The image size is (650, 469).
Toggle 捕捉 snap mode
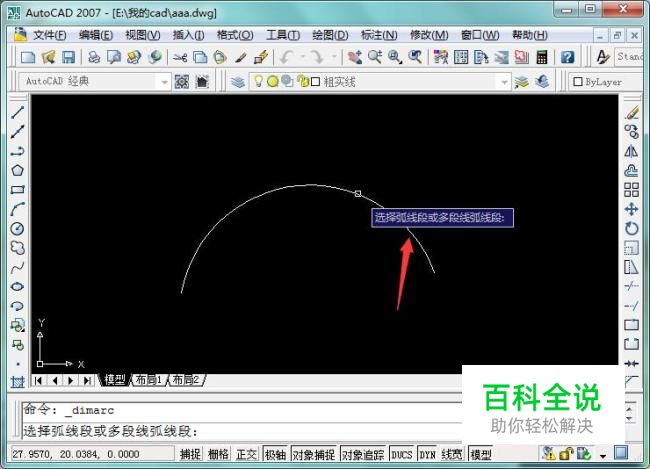point(190,454)
